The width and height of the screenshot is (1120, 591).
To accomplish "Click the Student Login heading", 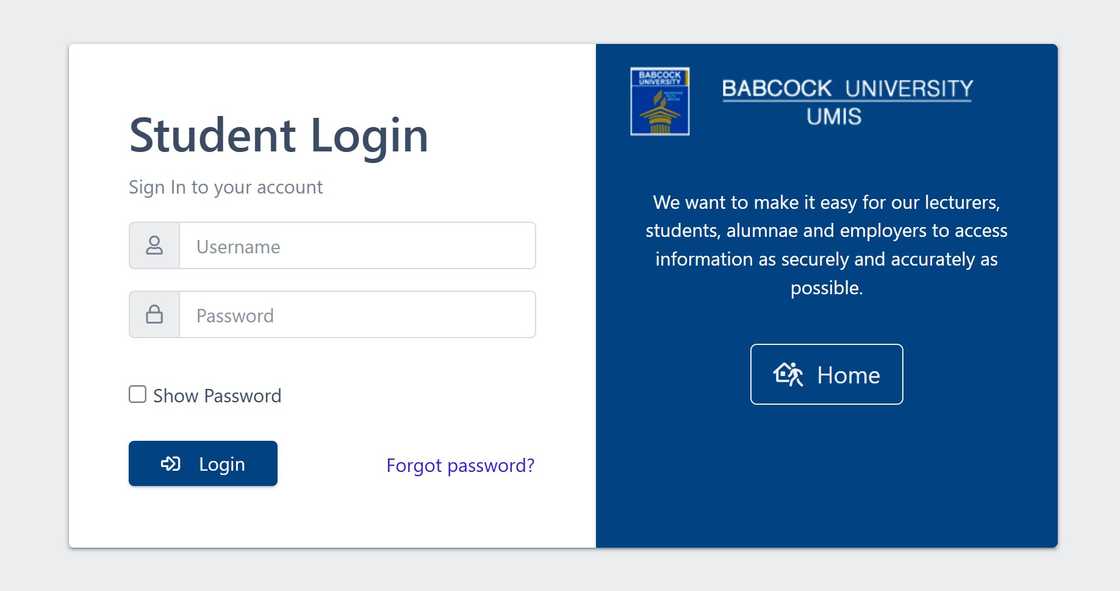I will click(x=278, y=135).
